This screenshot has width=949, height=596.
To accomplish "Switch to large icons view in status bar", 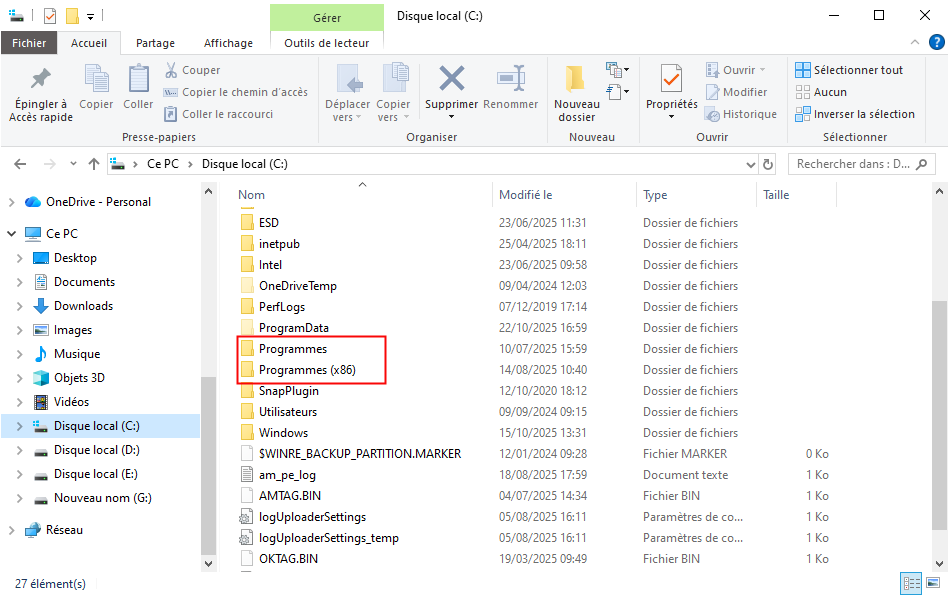I will (934, 583).
